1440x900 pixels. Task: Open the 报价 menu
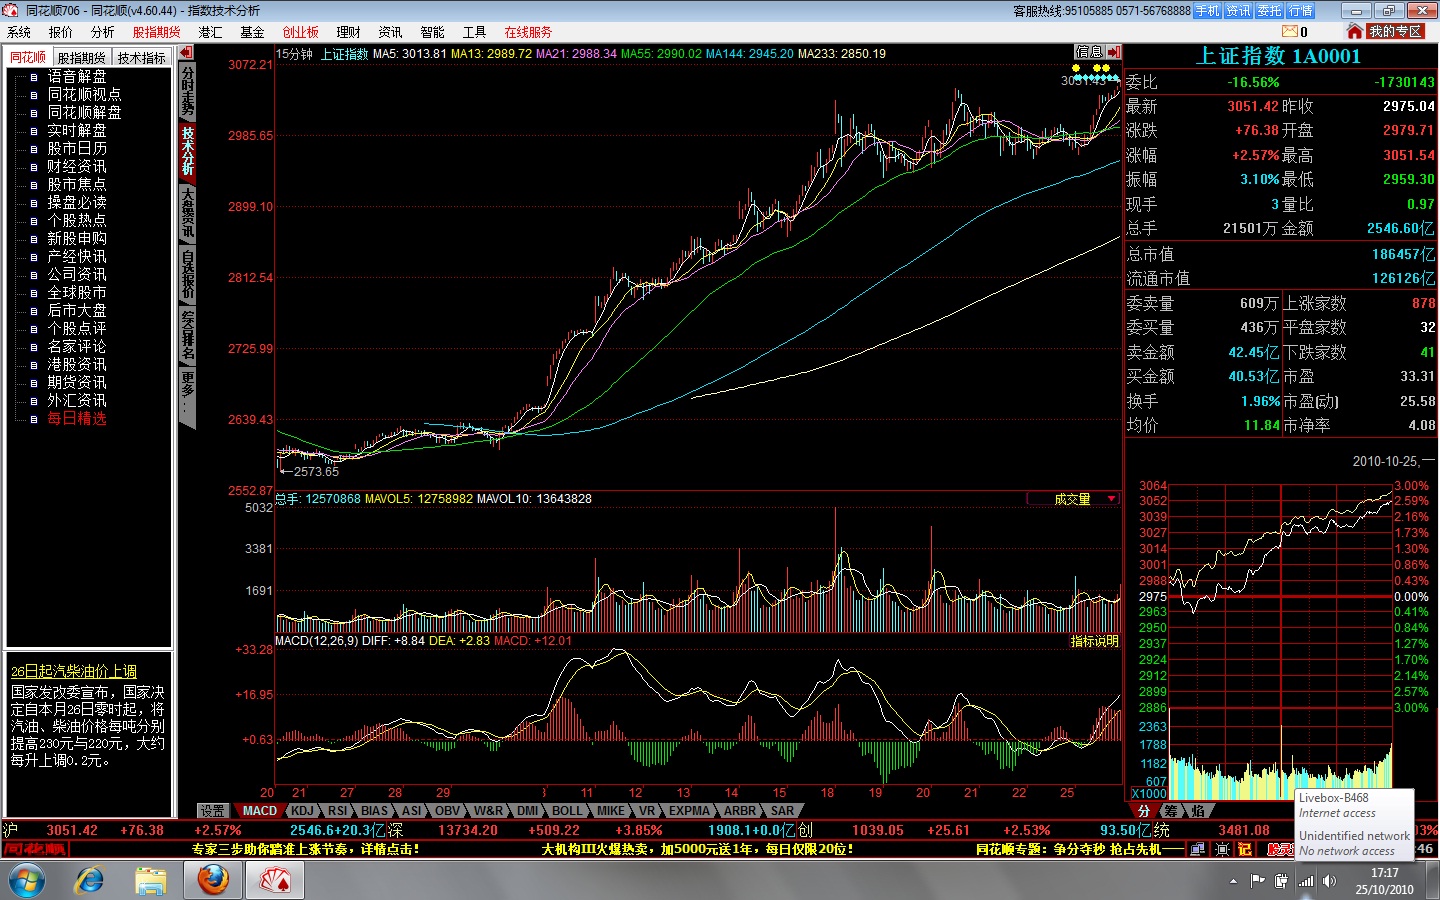(x=61, y=32)
